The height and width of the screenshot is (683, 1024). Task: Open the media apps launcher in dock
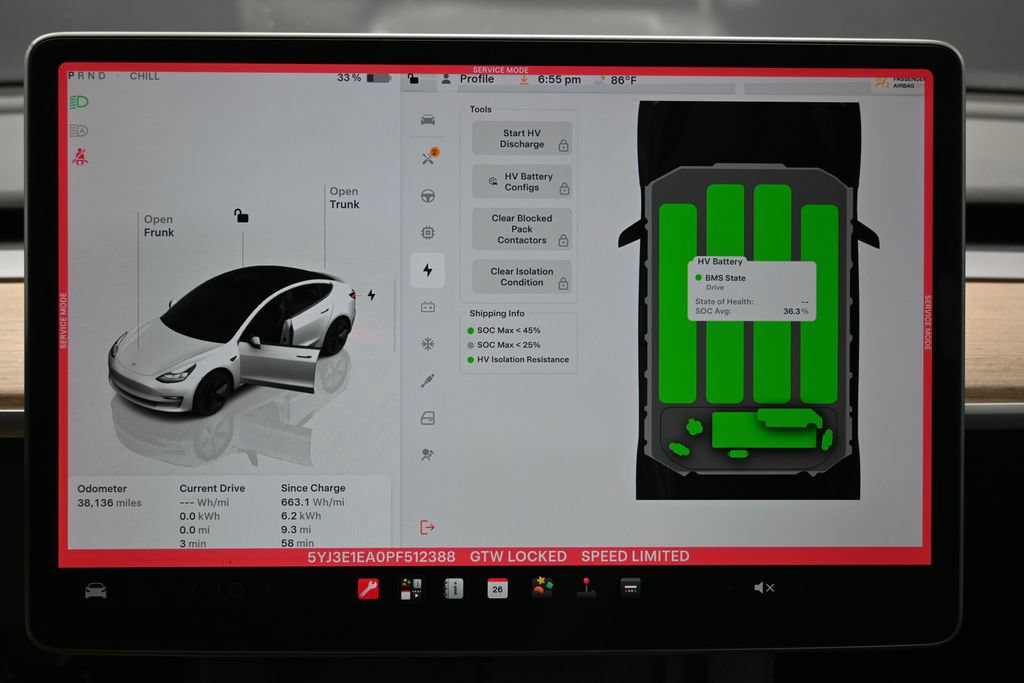(x=411, y=588)
